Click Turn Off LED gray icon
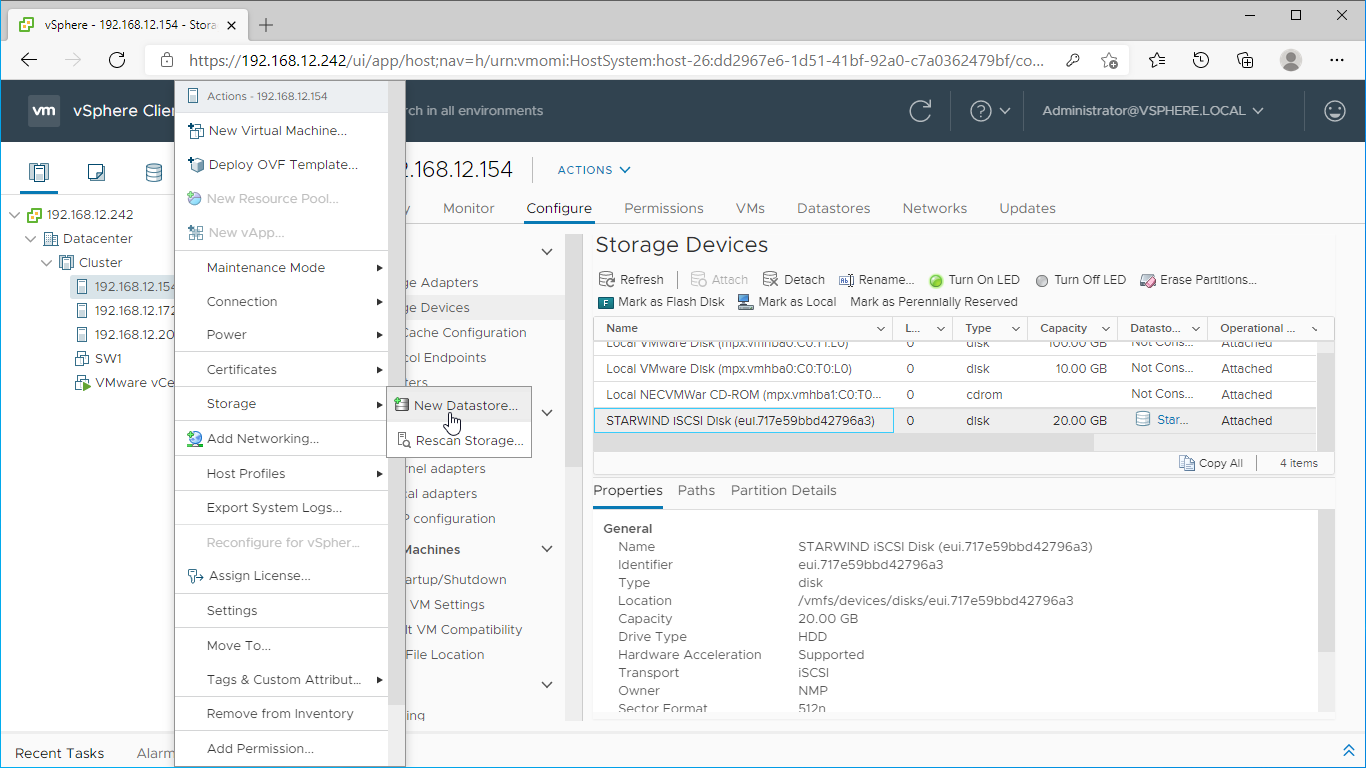 click(1042, 281)
